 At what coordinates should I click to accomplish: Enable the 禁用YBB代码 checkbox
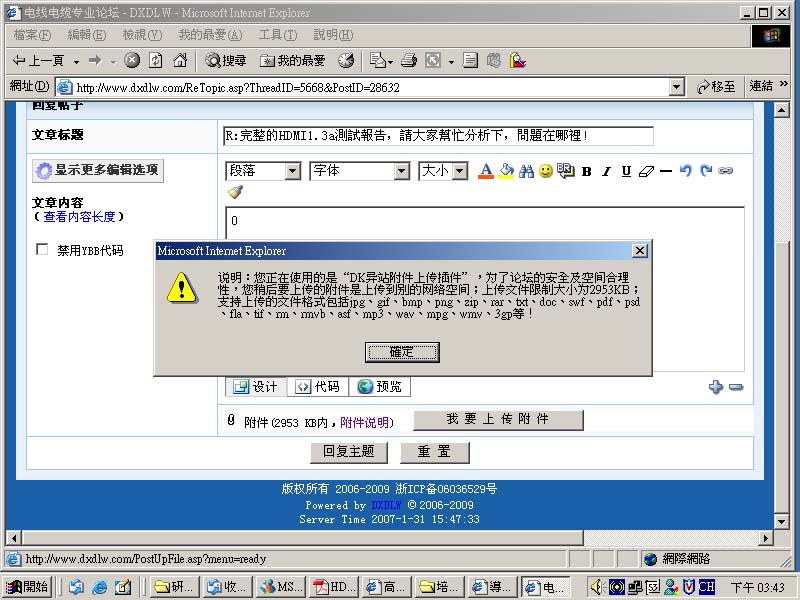coord(42,250)
